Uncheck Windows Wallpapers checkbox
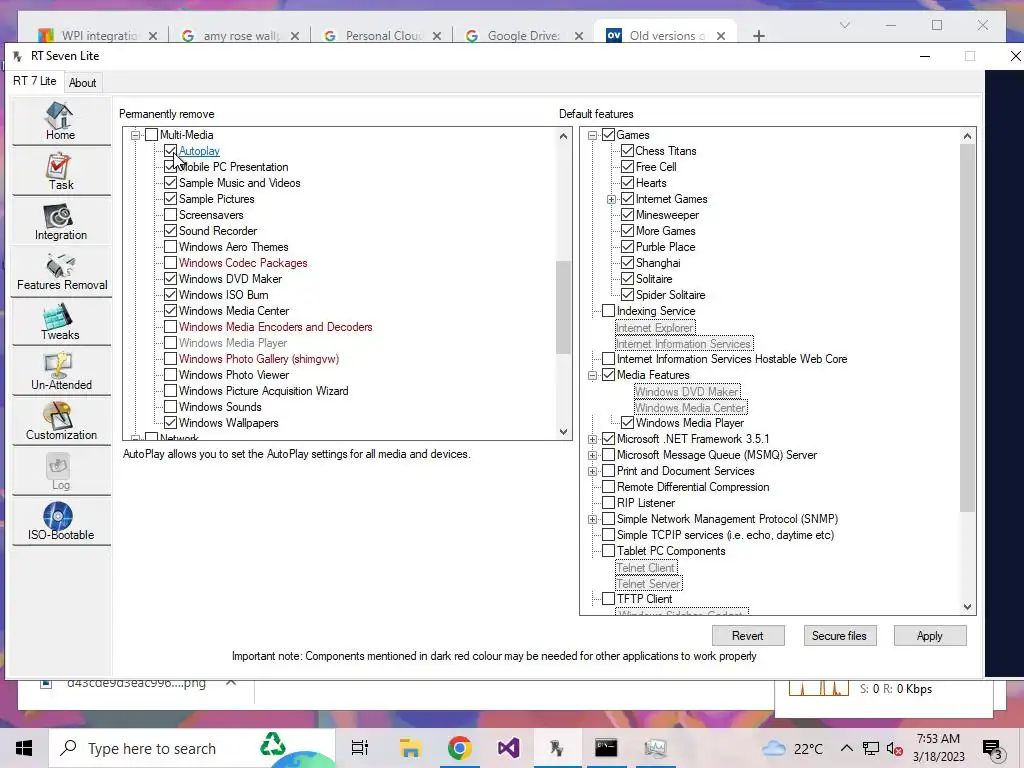The height and width of the screenshot is (768, 1024). [170, 423]
